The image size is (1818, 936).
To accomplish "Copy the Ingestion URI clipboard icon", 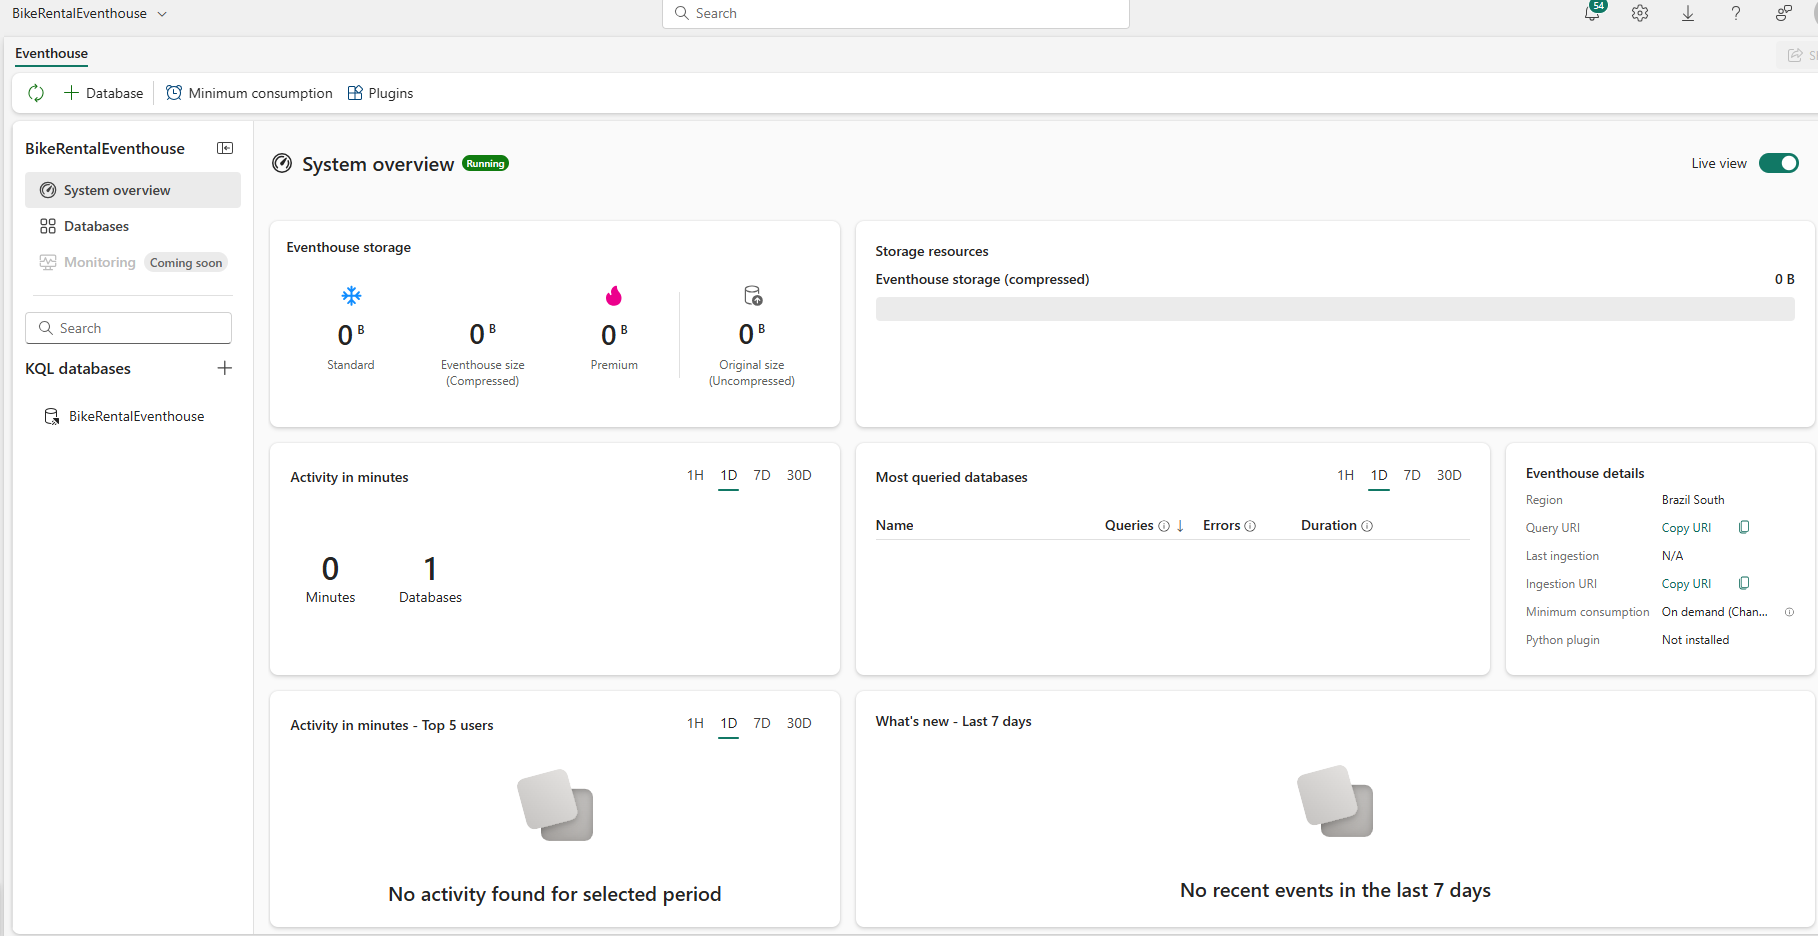I will tap(1744, 583).
